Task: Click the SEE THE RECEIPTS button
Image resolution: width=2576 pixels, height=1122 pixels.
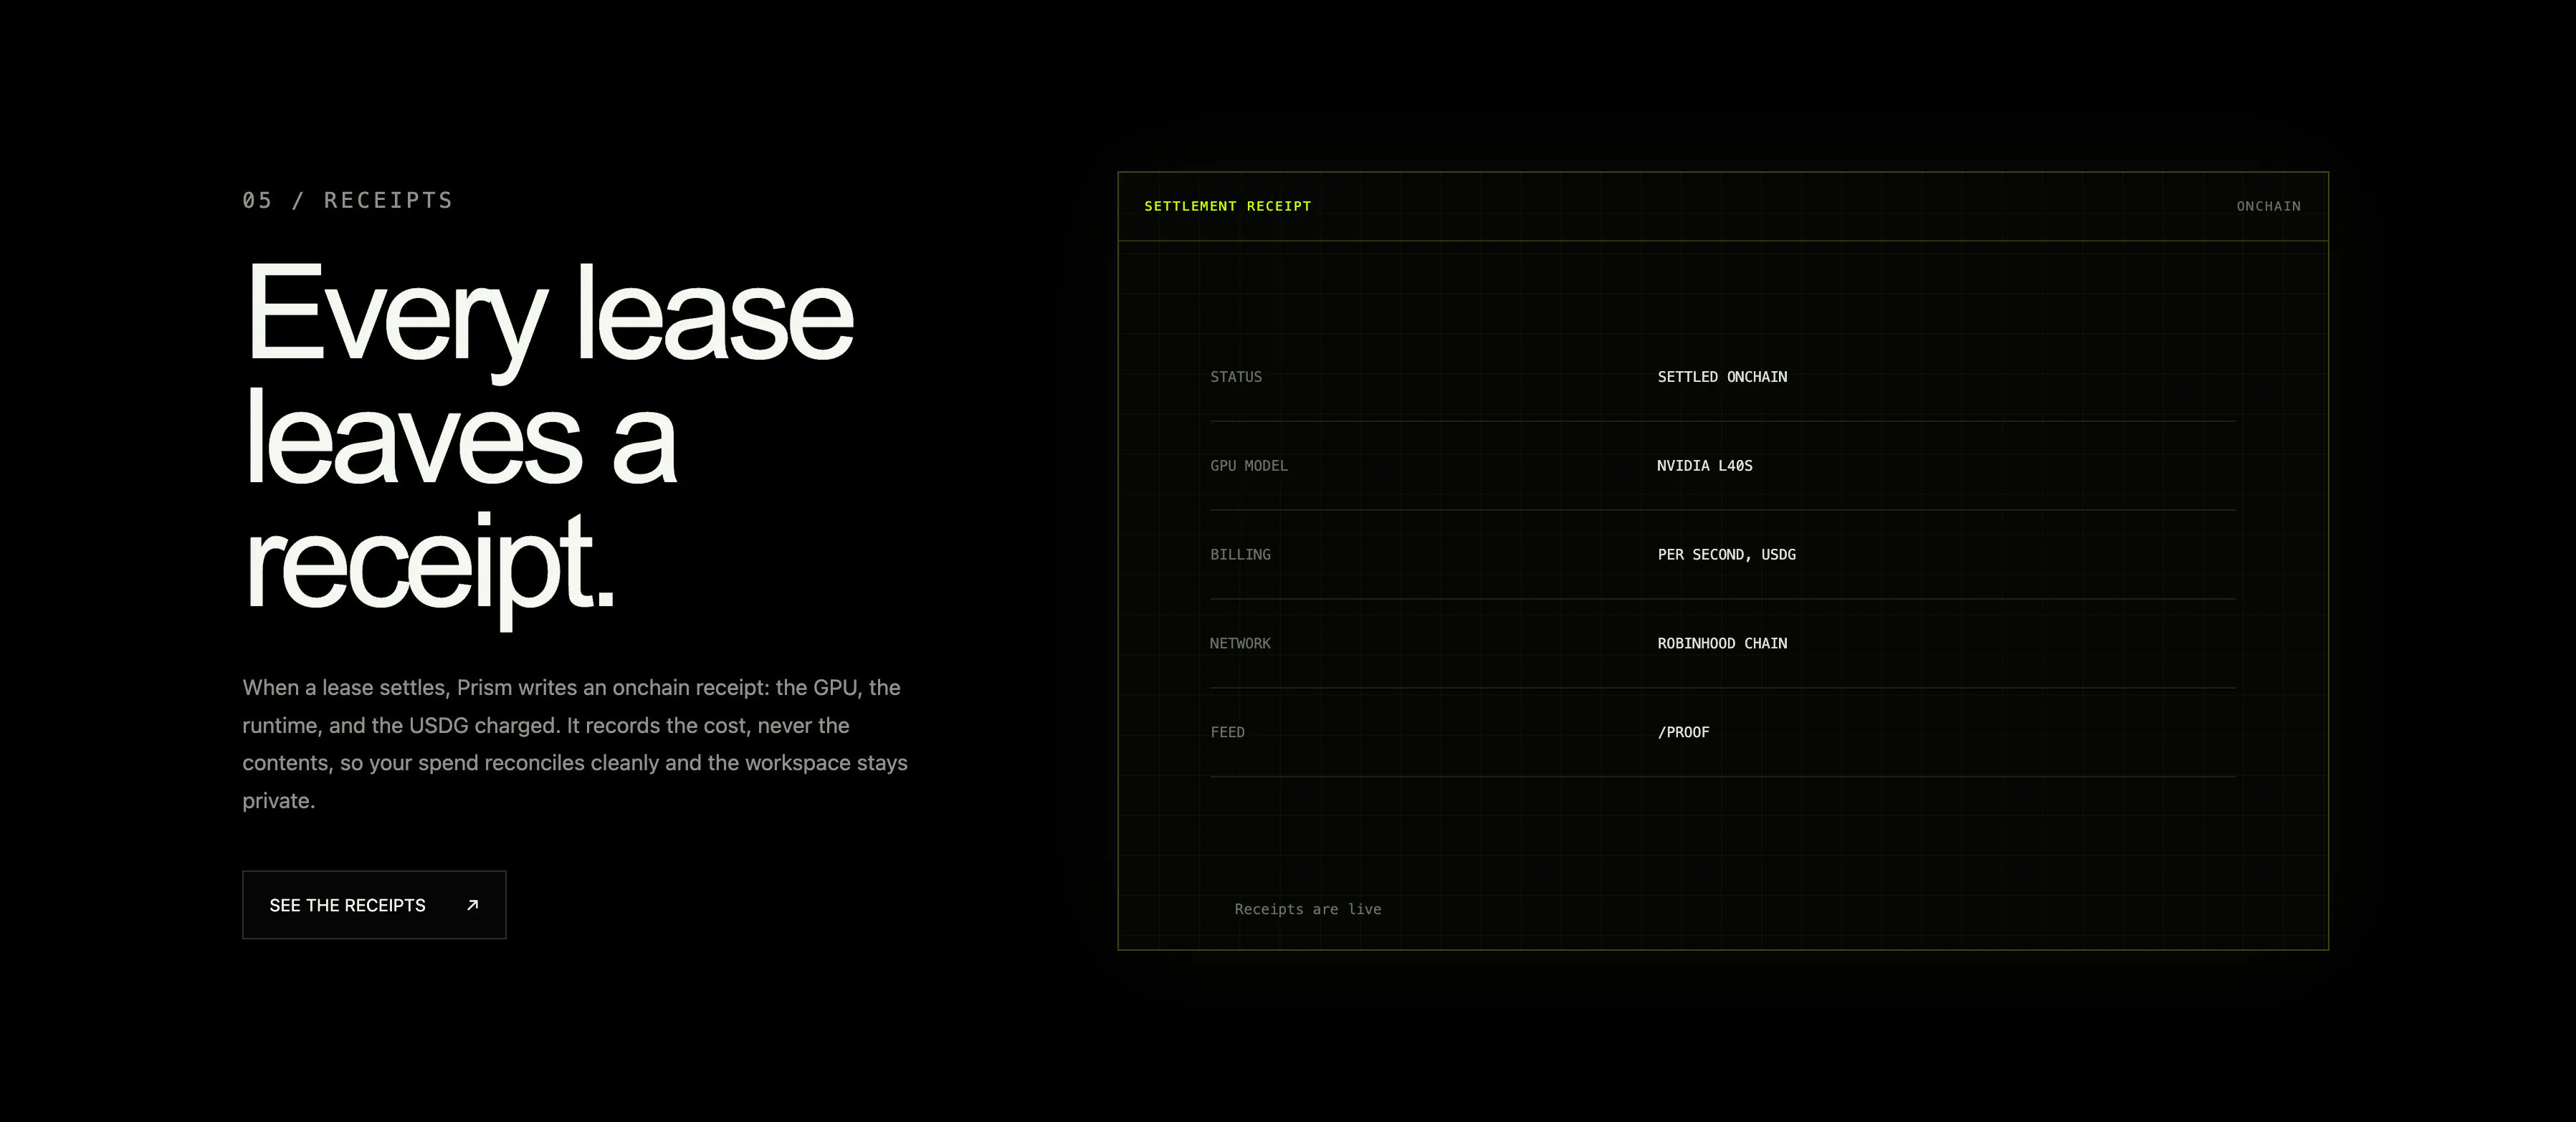Action: 374,905
